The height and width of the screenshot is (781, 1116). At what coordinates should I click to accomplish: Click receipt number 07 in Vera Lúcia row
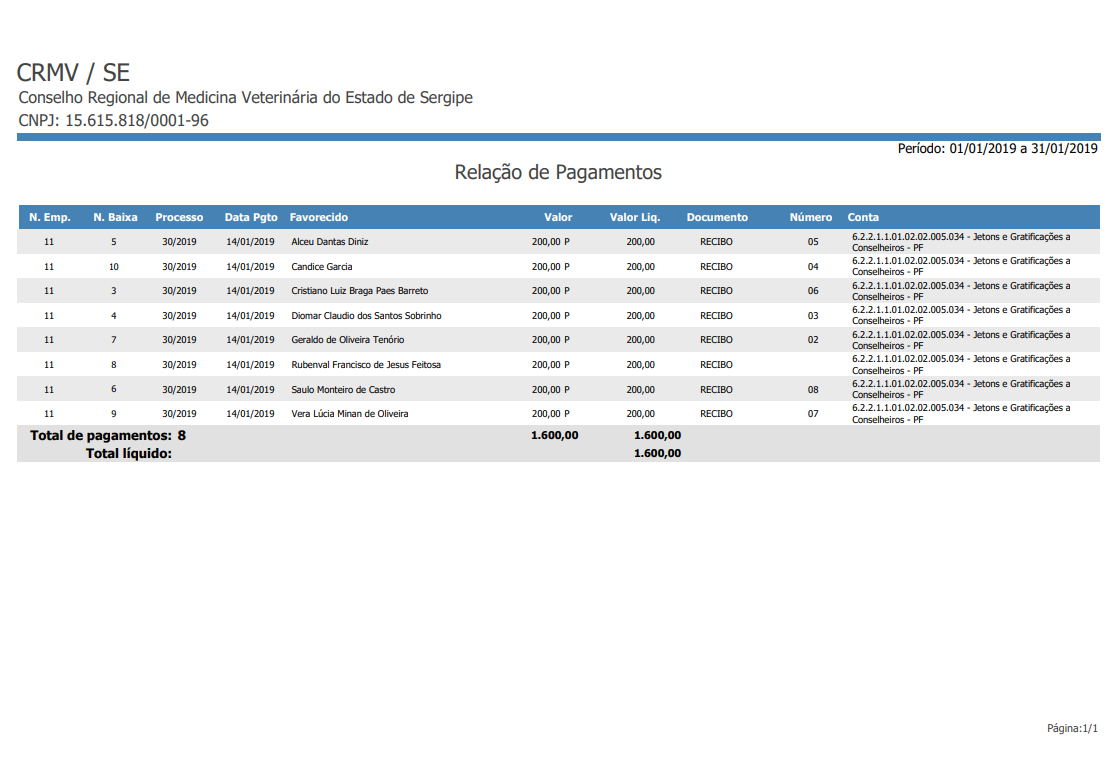[x=813, y=414]
